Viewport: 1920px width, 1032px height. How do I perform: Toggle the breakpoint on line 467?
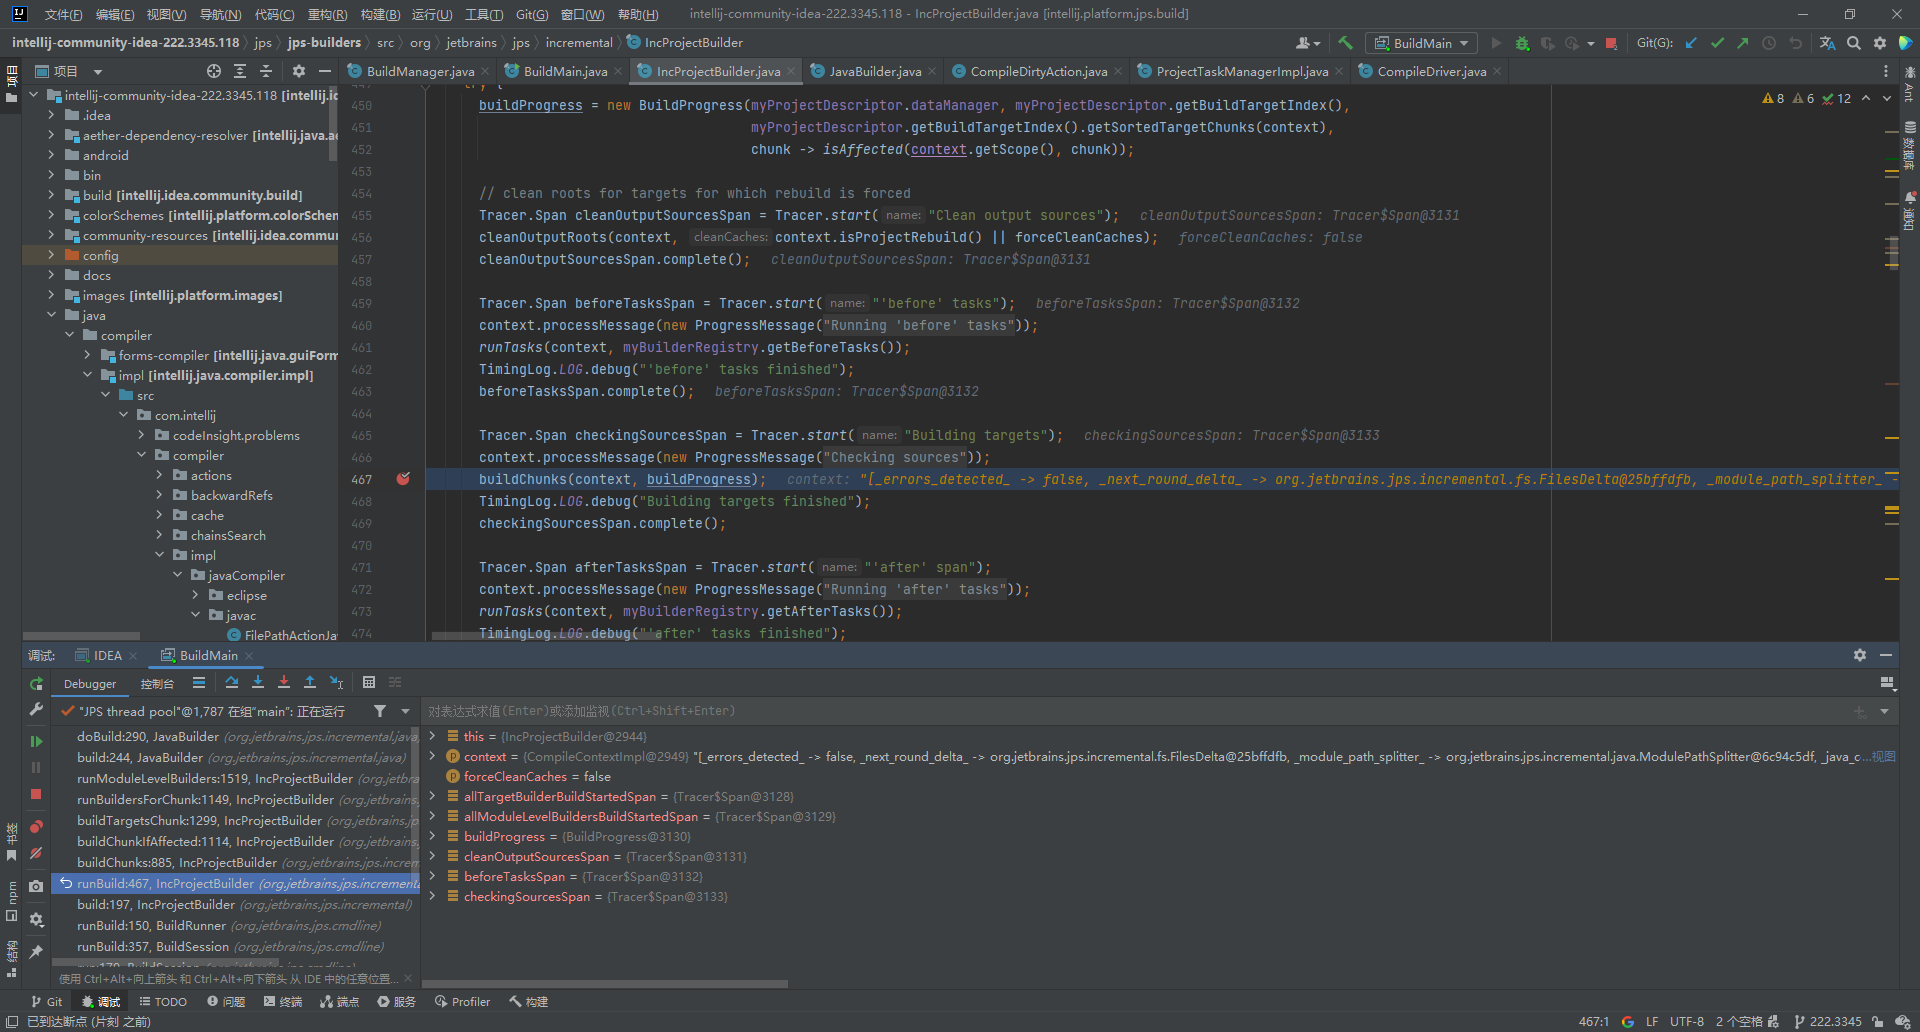point(403,479)
